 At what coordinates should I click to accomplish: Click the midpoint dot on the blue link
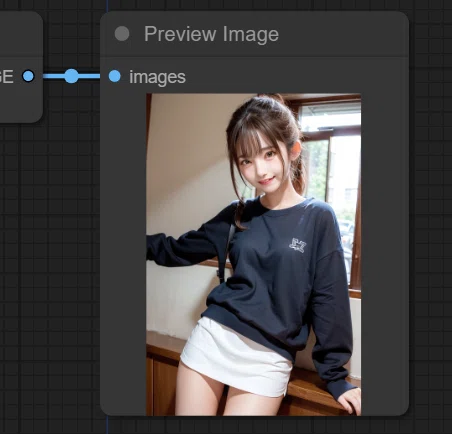point(71,76)
